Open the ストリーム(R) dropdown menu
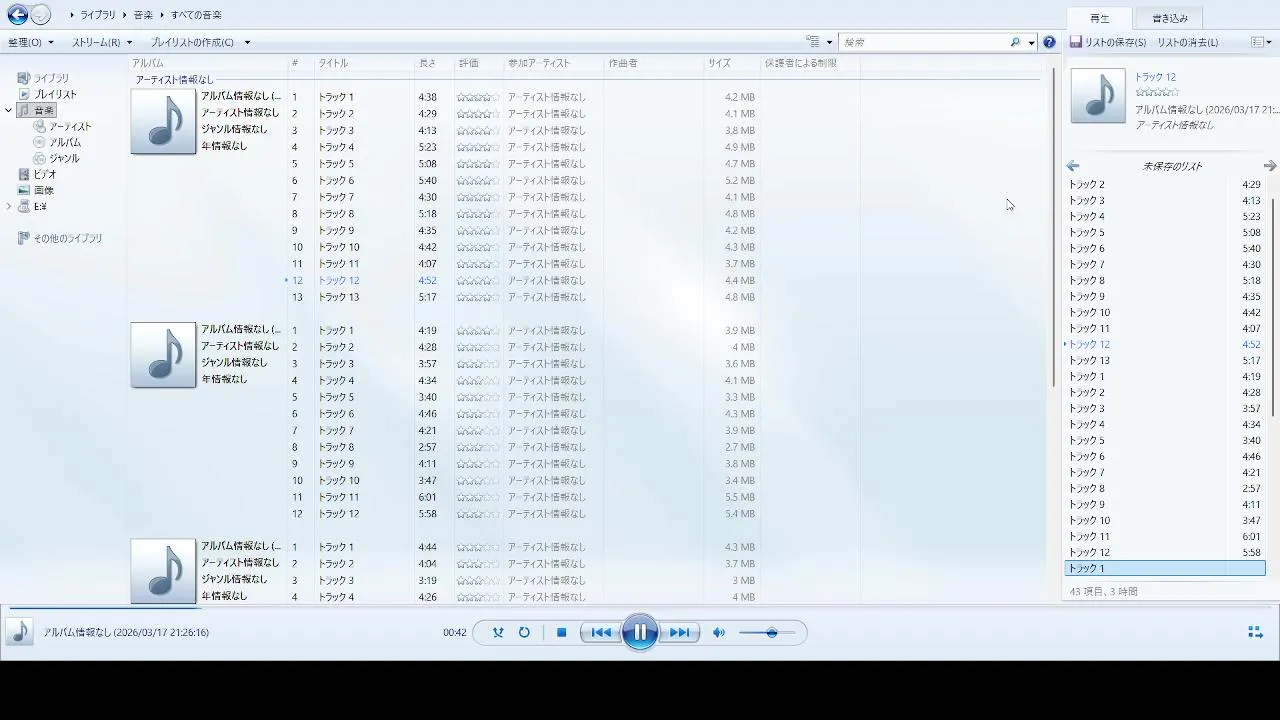 [102, 42]
